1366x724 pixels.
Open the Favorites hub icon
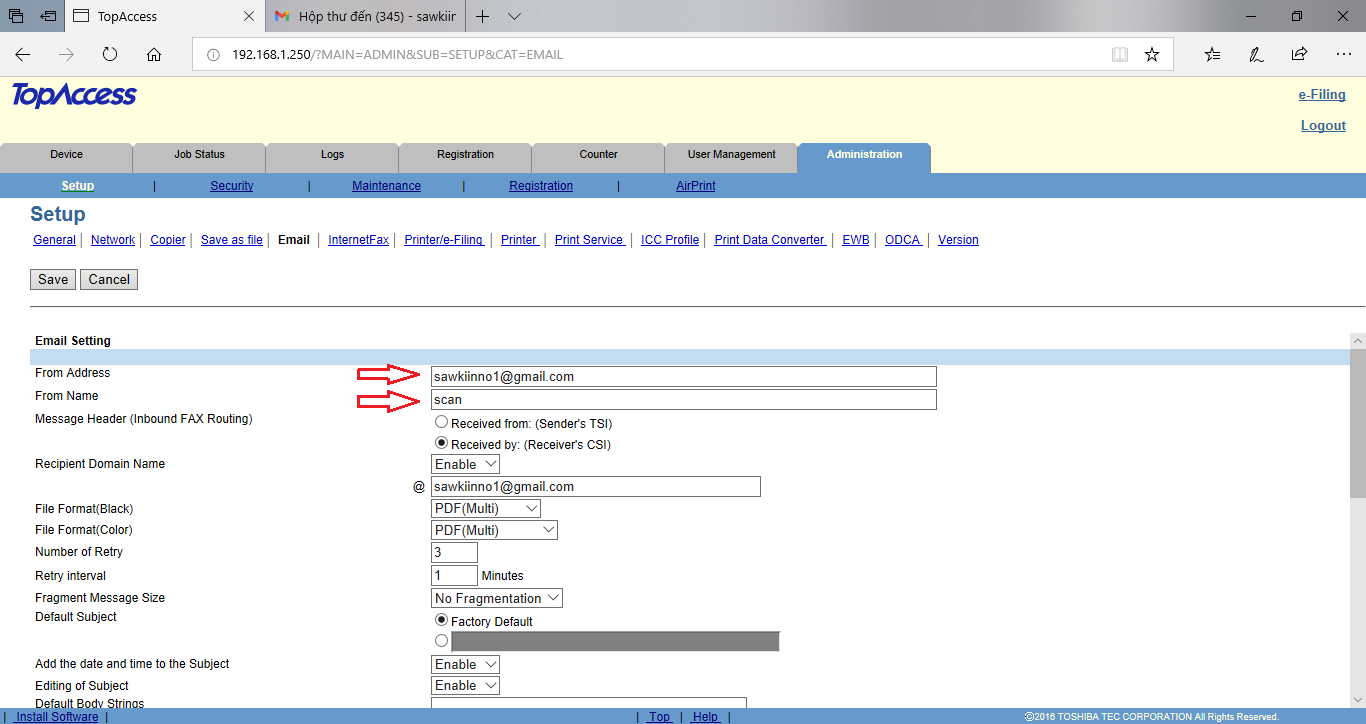click(1212, 54)
